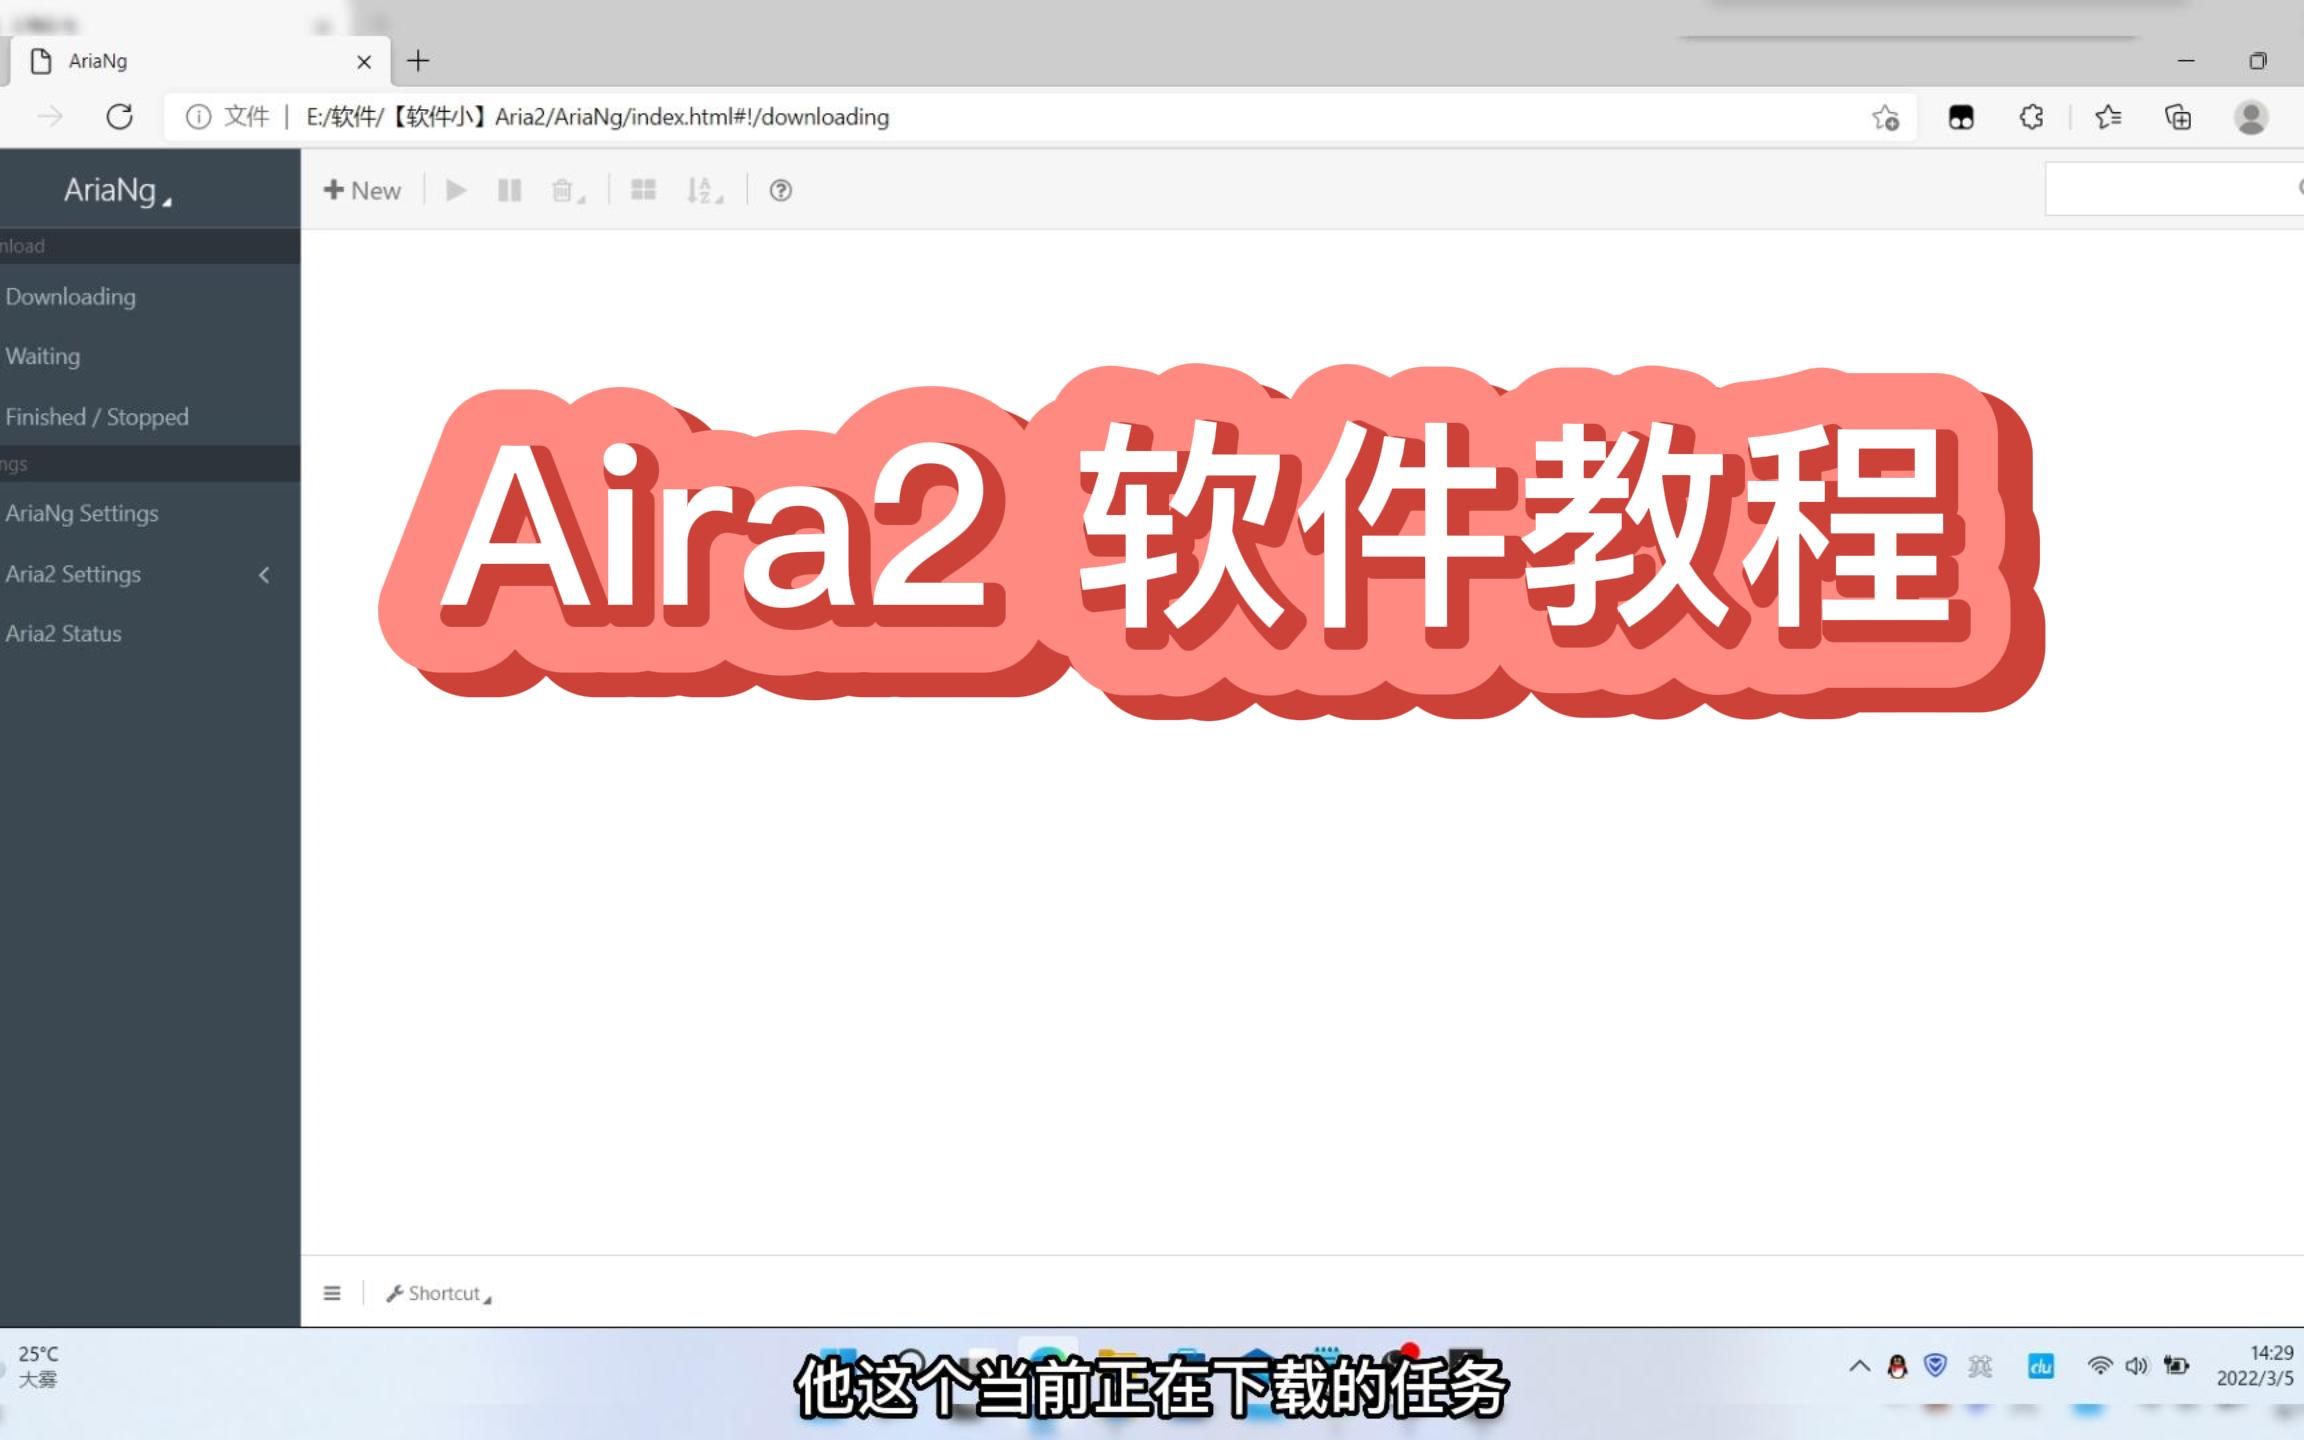Close the AriaNg browser tab
The width and height of the screenshot is (2304, 1440).
(364, 62)
